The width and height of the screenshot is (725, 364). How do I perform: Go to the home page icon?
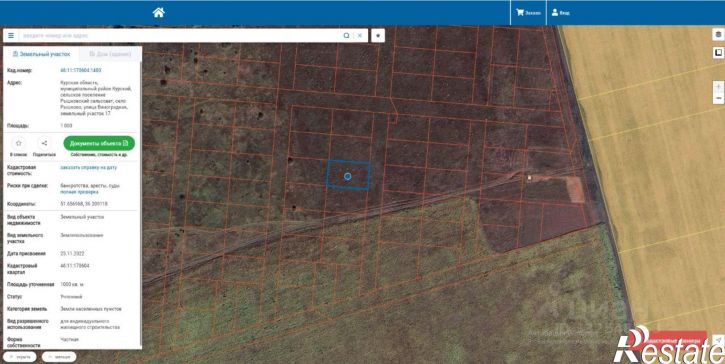pos(159,12)
